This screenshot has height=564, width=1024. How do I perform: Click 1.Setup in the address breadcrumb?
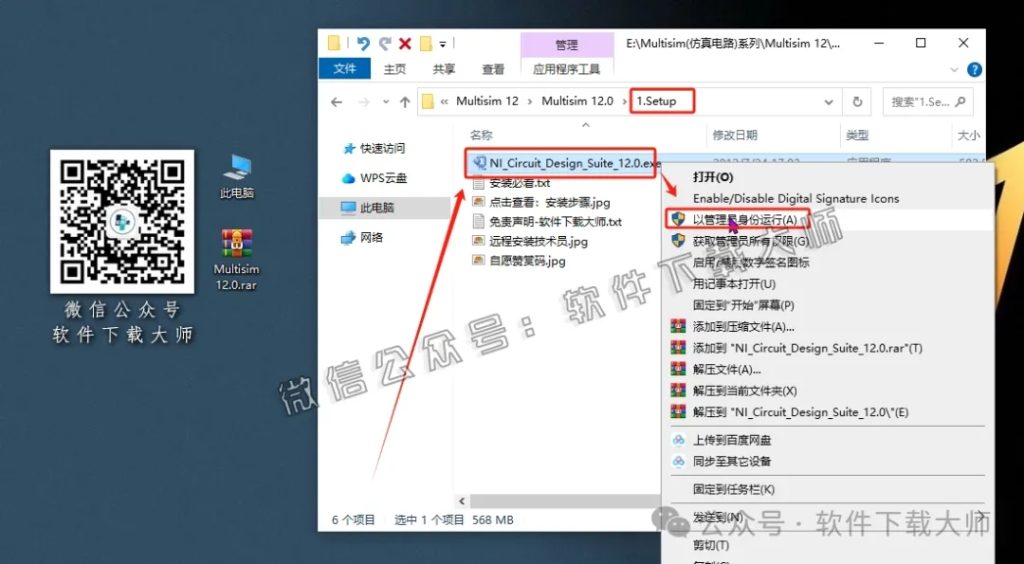657,101
